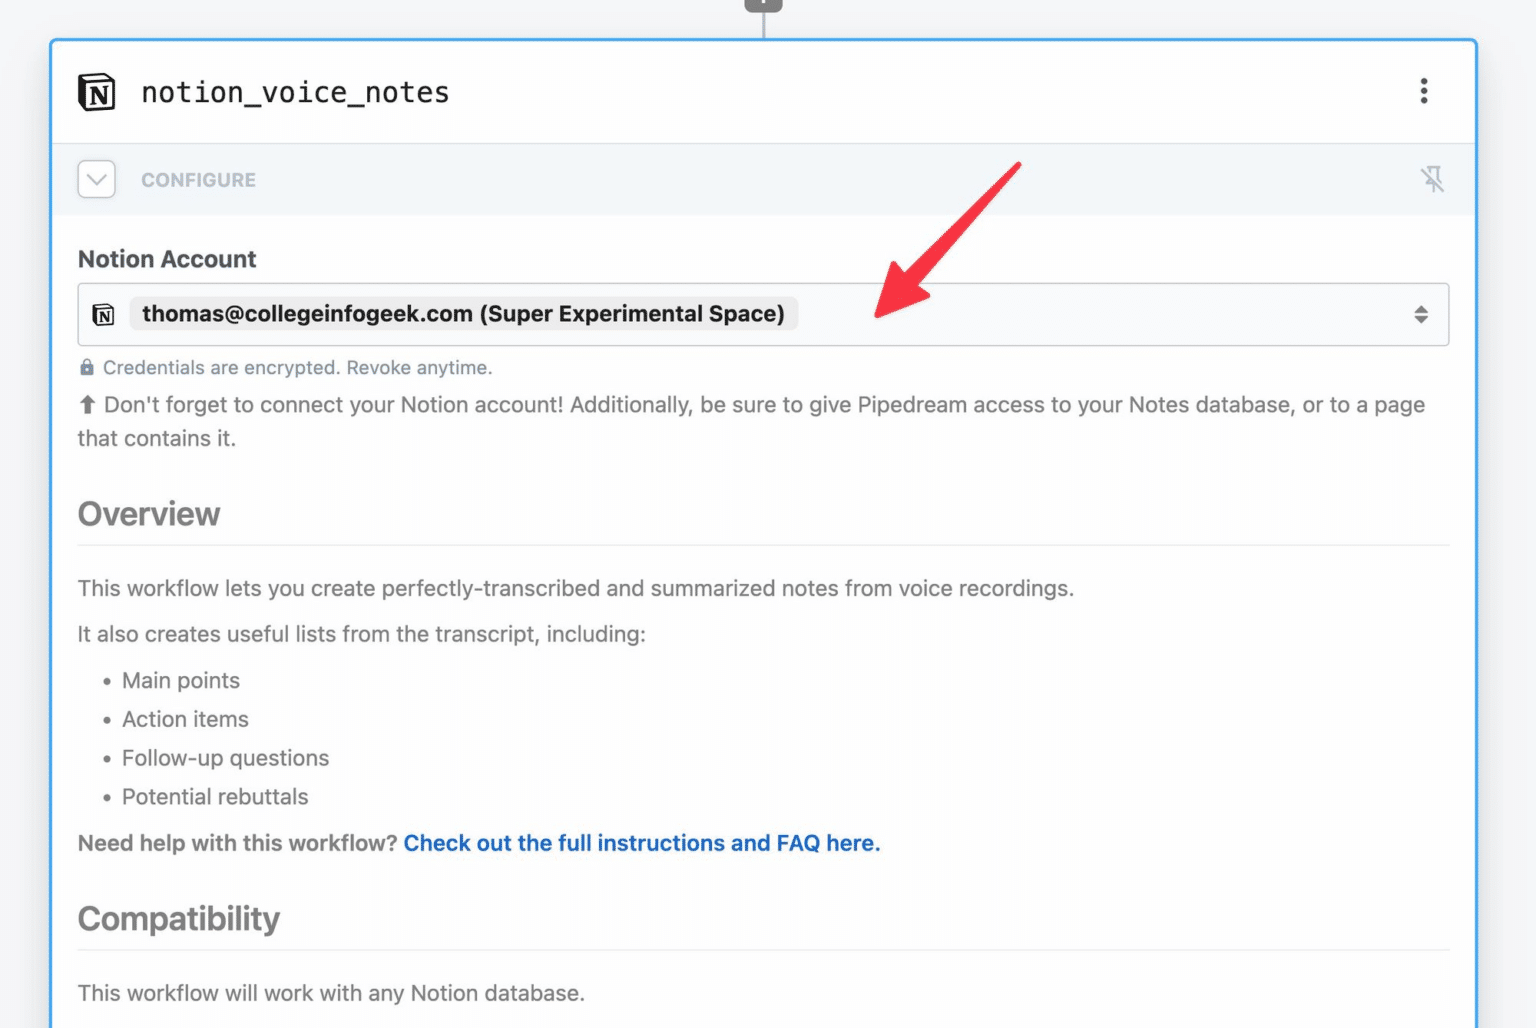Open the three-dot options menu for this step
Screen dimensions: 1536x1028
(x=1424, y=91)
